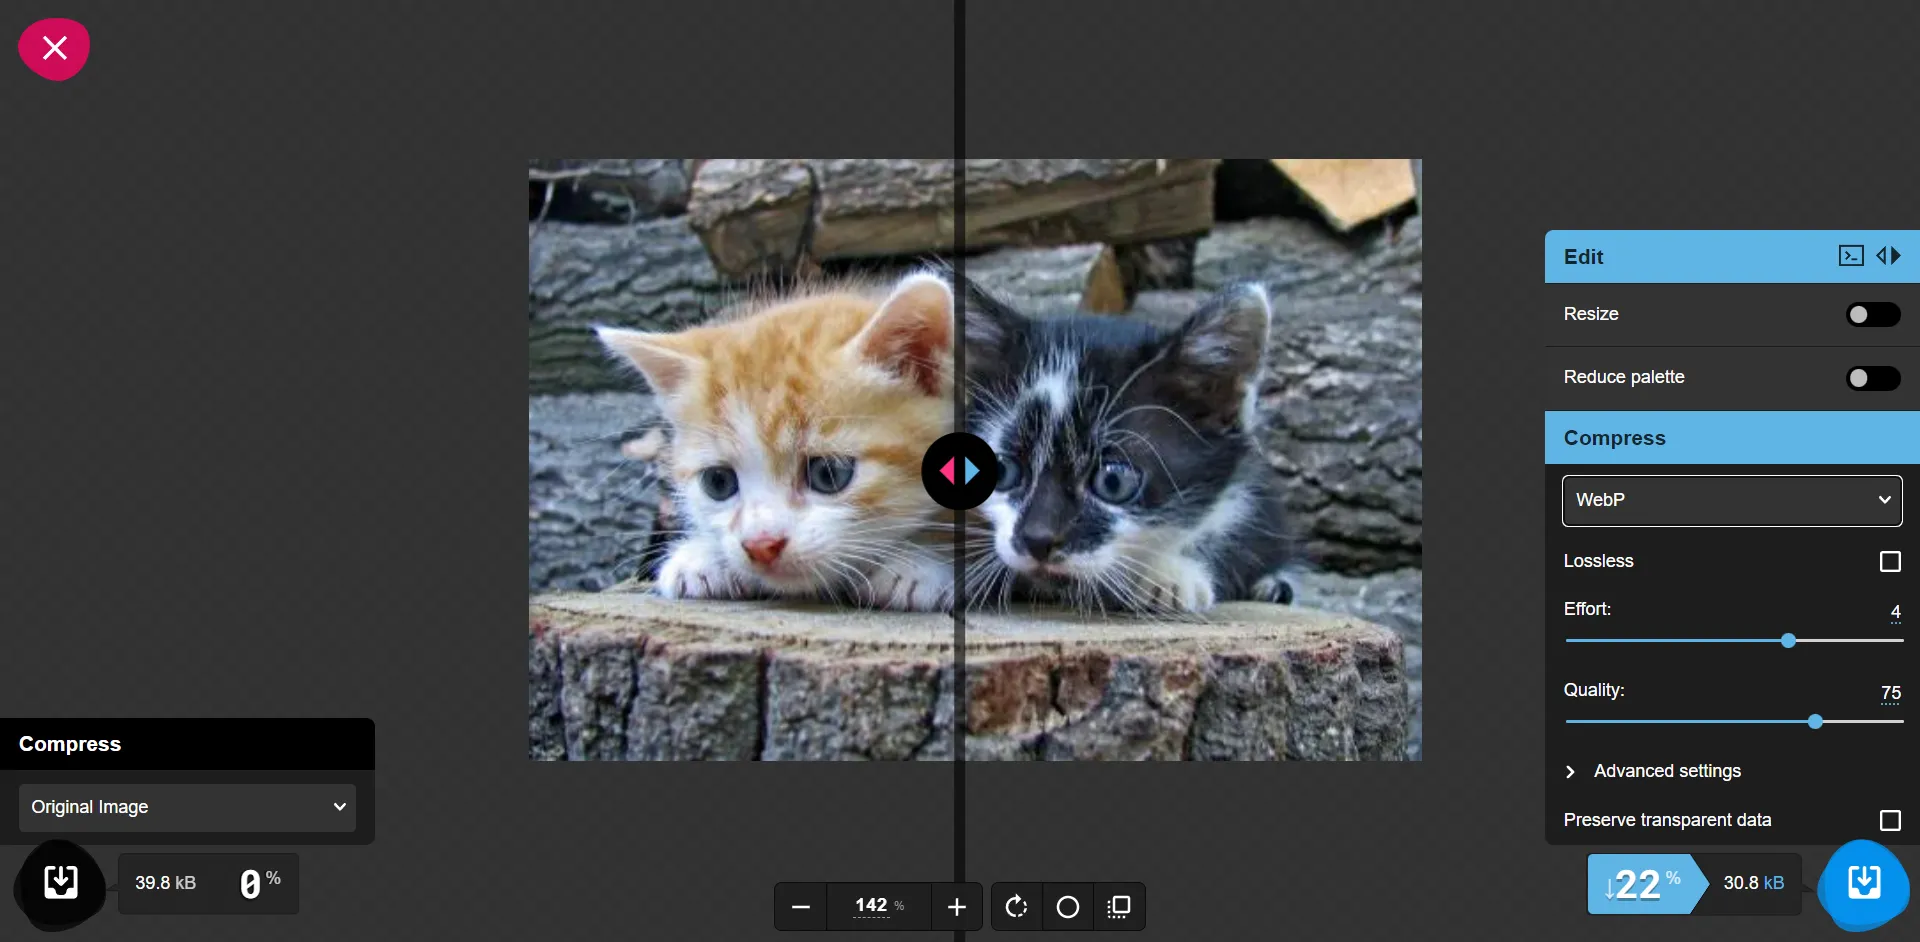Enable the Resize toggle
This screenshot has width=1920, height=942.
coord(1873,315)
